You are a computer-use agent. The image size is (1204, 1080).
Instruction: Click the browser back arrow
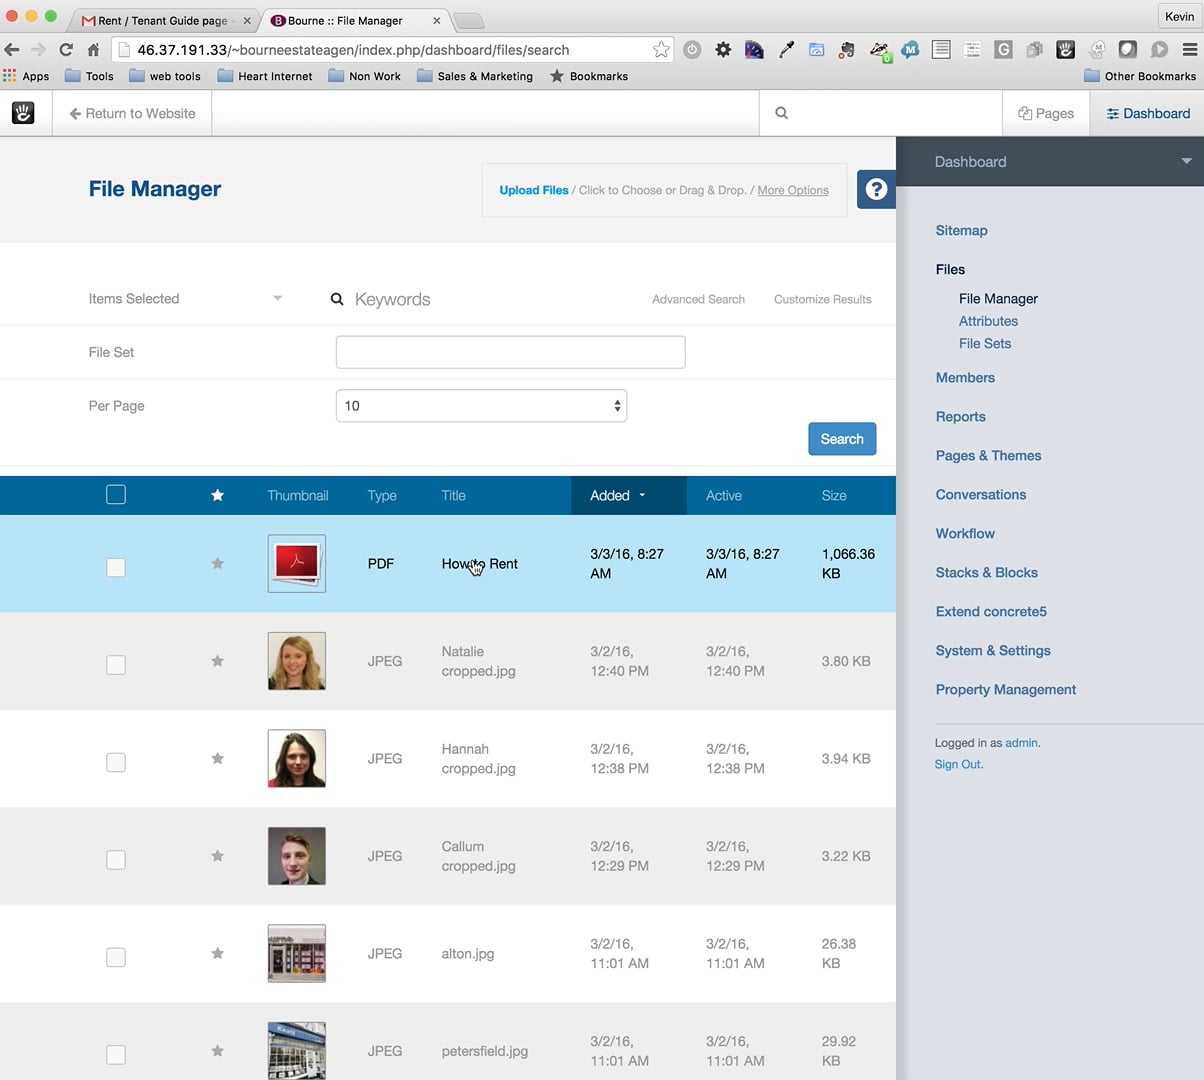tap(12, 49)
